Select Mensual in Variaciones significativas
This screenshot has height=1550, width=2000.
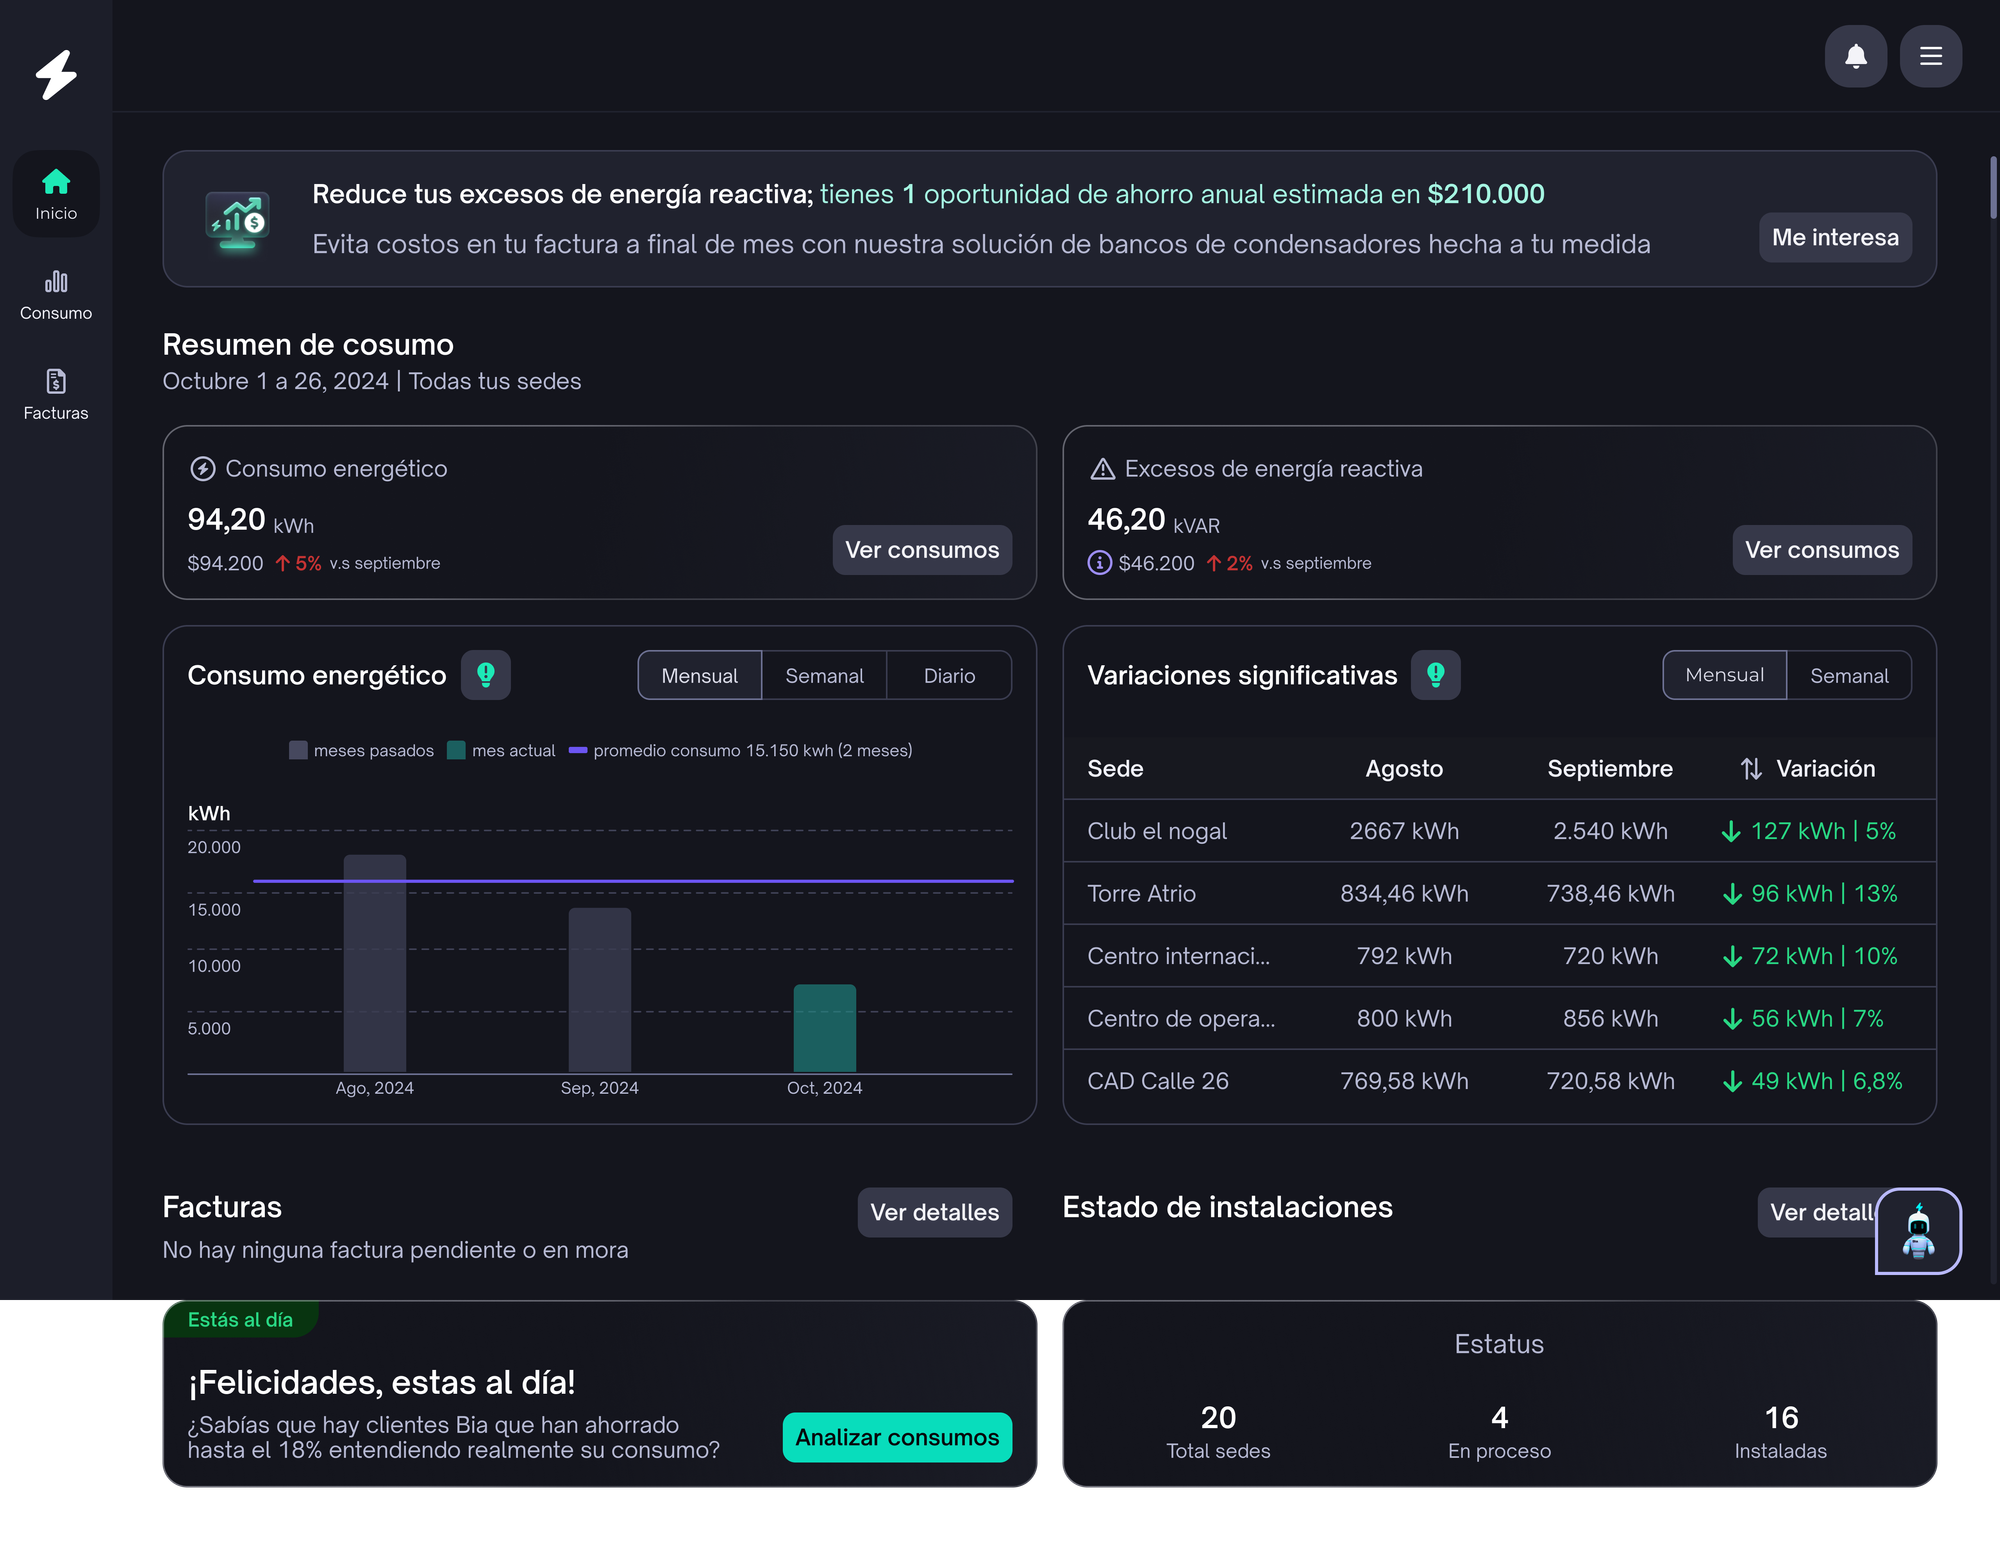click(1724, 676)
